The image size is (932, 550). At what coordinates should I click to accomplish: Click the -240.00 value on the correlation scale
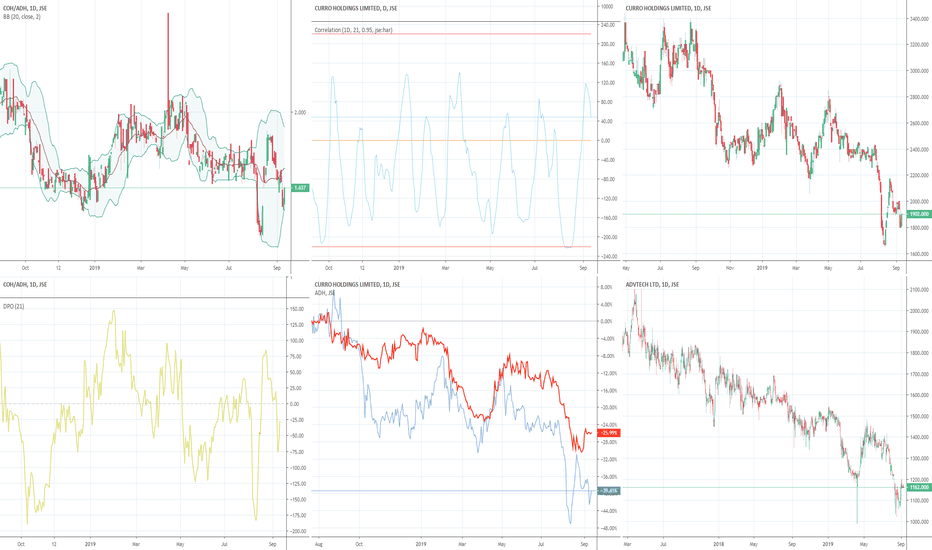[x=607, y=256]
